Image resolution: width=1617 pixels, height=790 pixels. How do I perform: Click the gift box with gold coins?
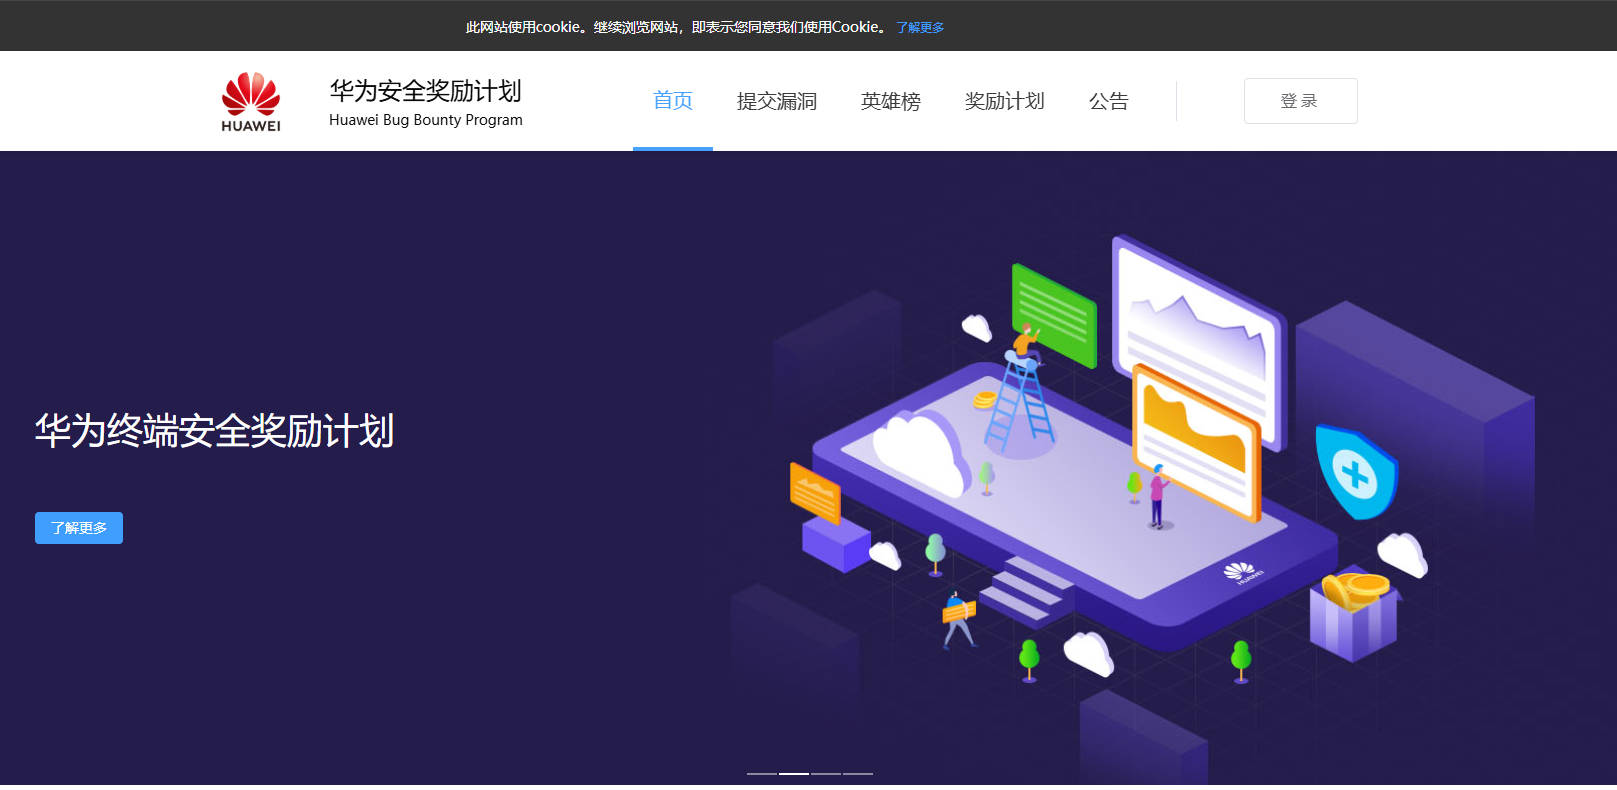[1353, 615]
